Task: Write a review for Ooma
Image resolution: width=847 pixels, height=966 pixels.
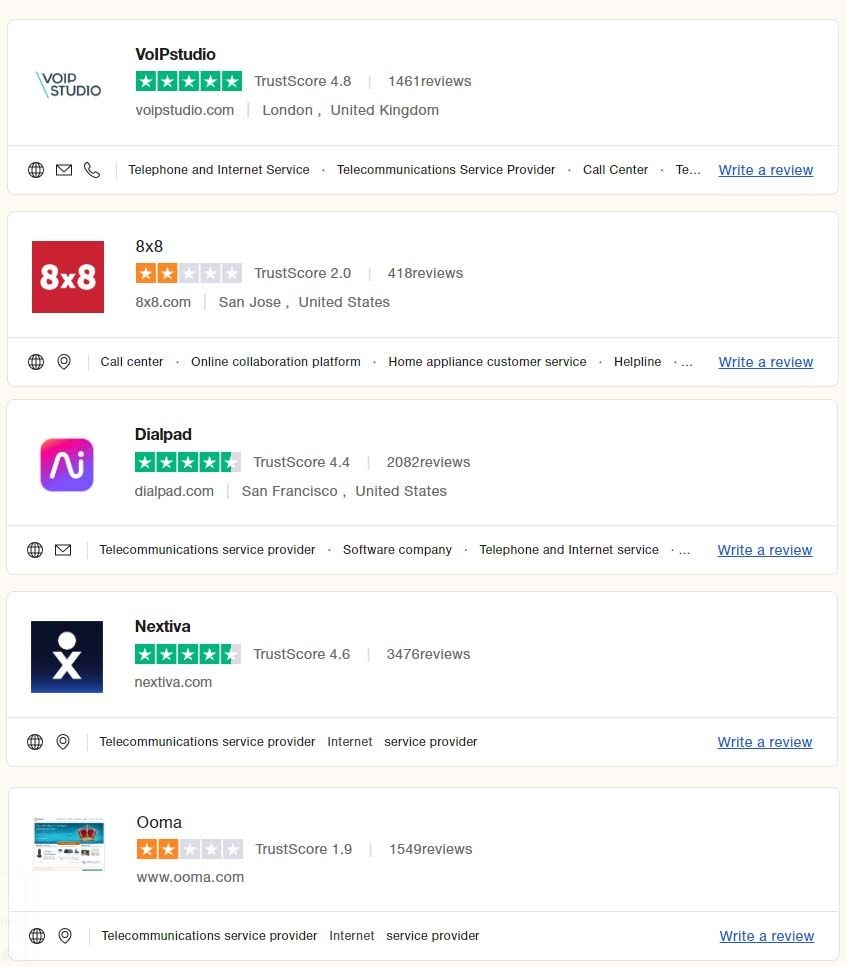Action: click(x=766, y=936)
